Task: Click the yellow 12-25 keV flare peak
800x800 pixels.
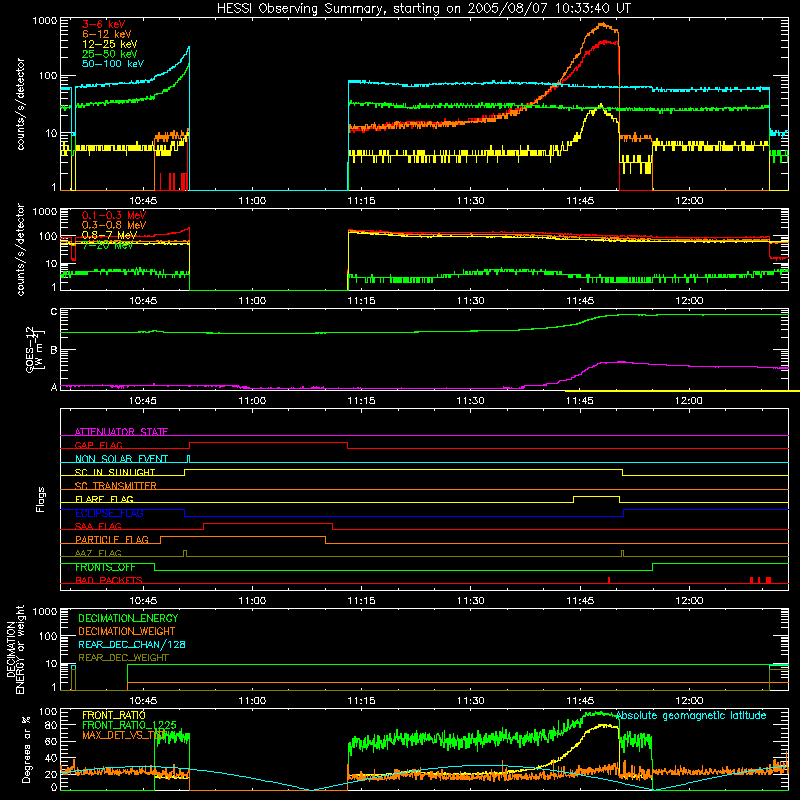Action: pyautogui.click(x=601, y=105)
